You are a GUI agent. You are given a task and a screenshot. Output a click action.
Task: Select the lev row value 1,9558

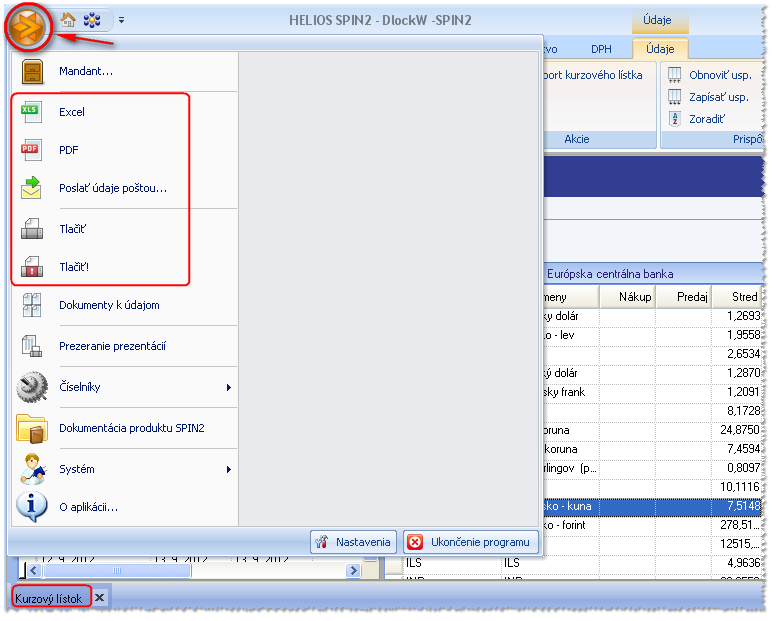[743, 335]
